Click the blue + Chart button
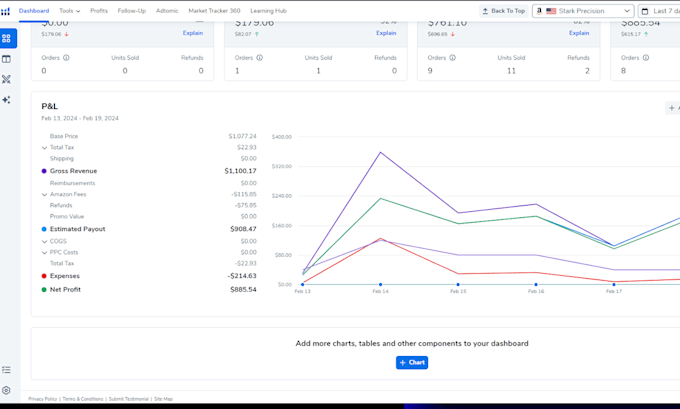The image size is (680, 409). [412, 363]
